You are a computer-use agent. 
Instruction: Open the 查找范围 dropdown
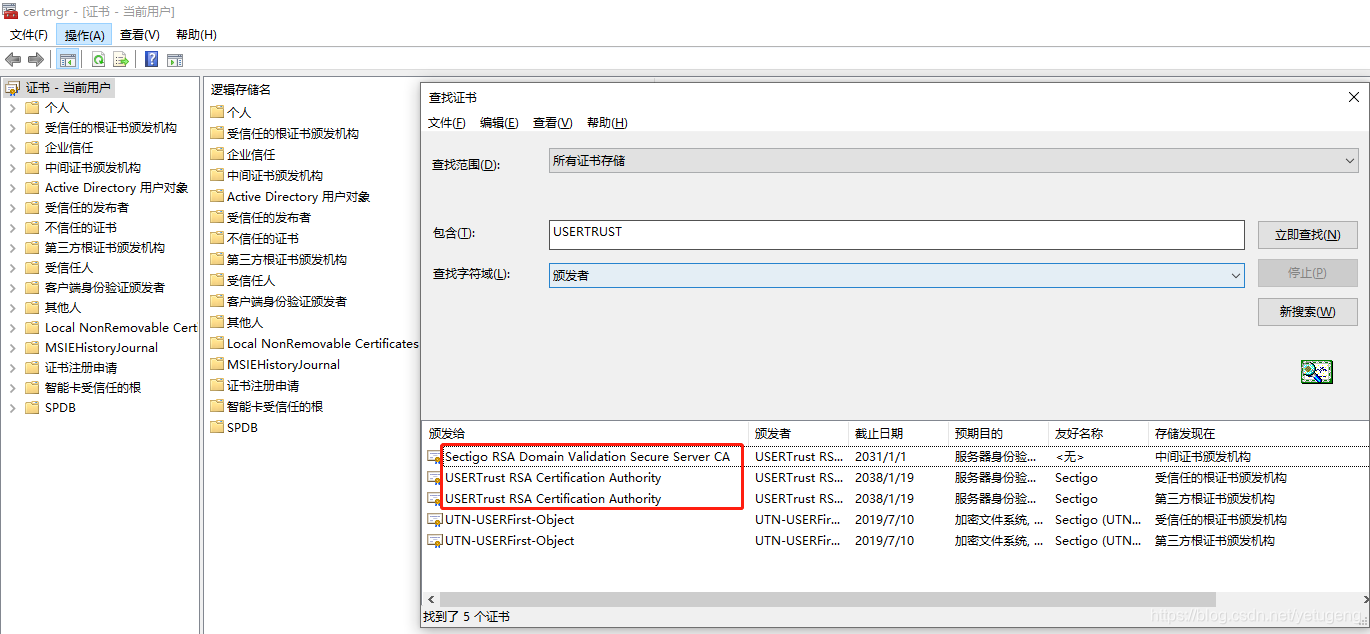(953, 160)
